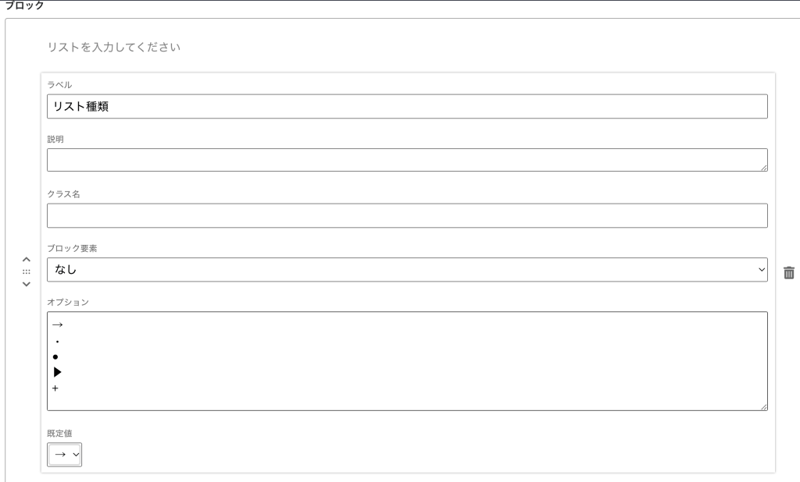Click the + line in the options textarea
The image size is (800, 482).
click(x=55, y=388)
